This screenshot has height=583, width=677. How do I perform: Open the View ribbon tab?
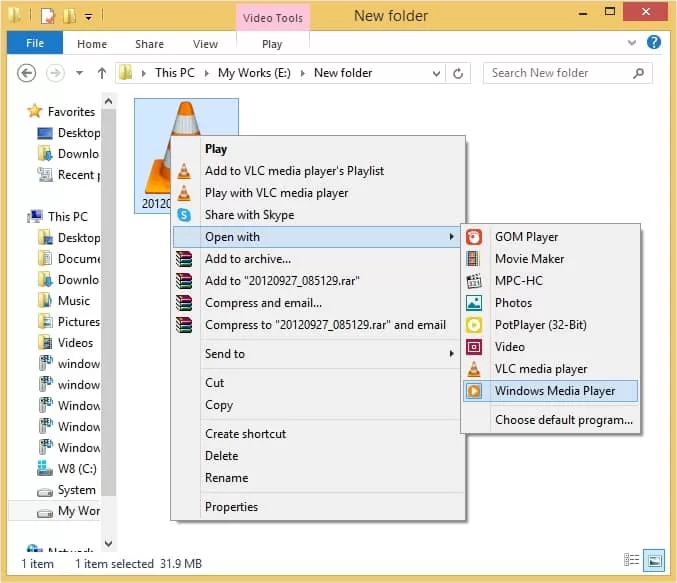[x=206, y=44]
